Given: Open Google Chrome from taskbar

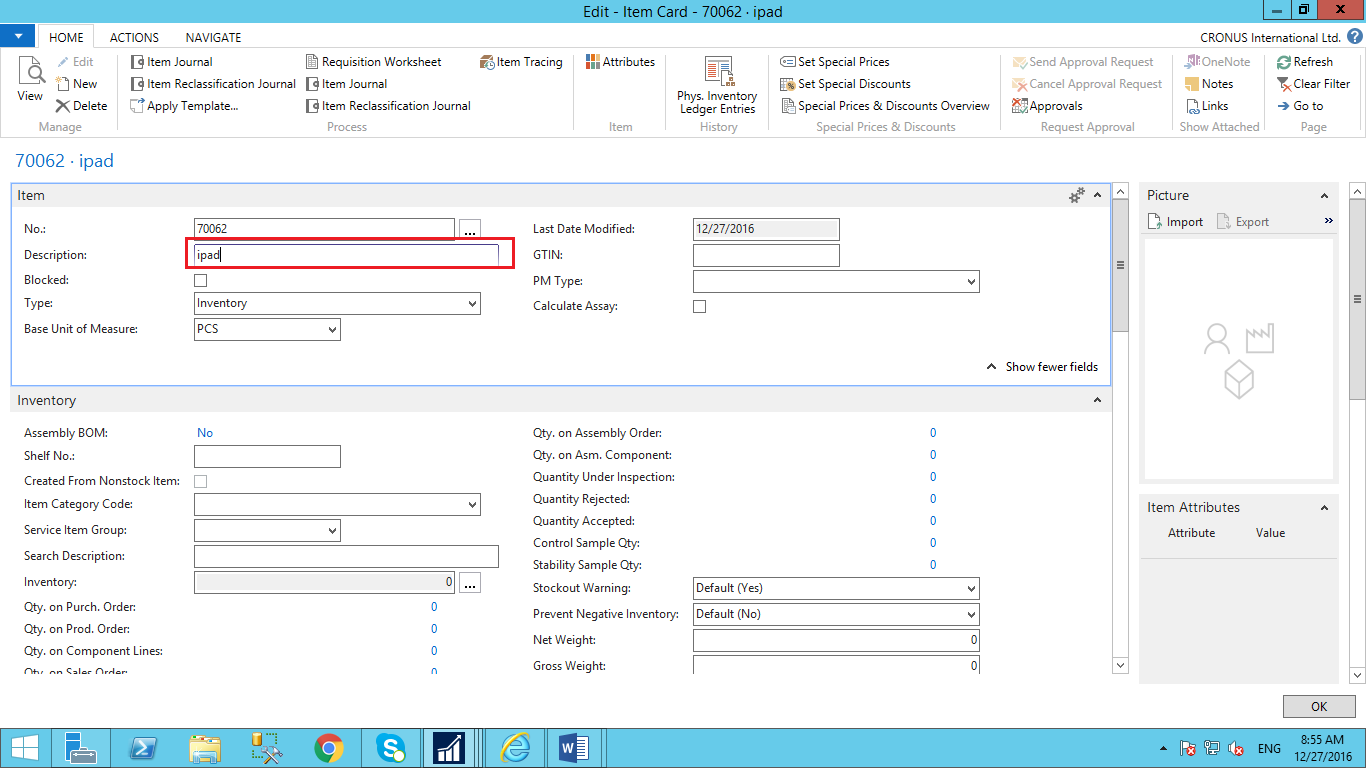Looking at the screenshot, I should point(329,748).
